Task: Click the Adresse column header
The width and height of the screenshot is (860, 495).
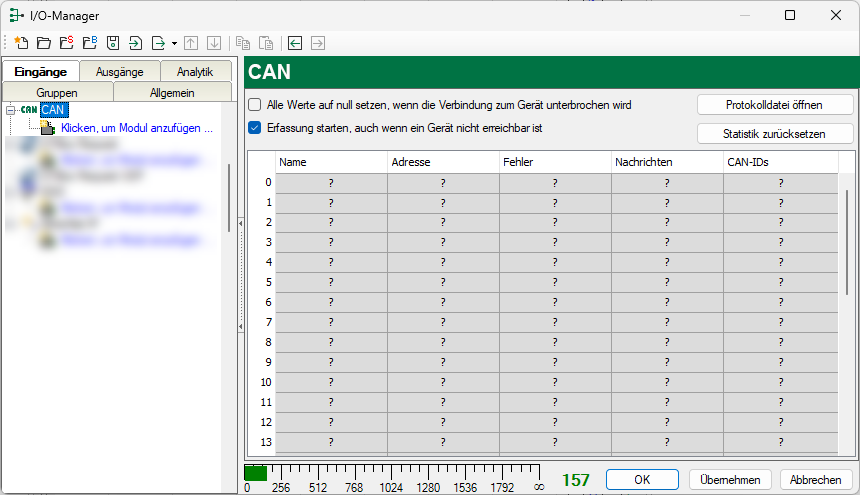Action: pos(443,162)
